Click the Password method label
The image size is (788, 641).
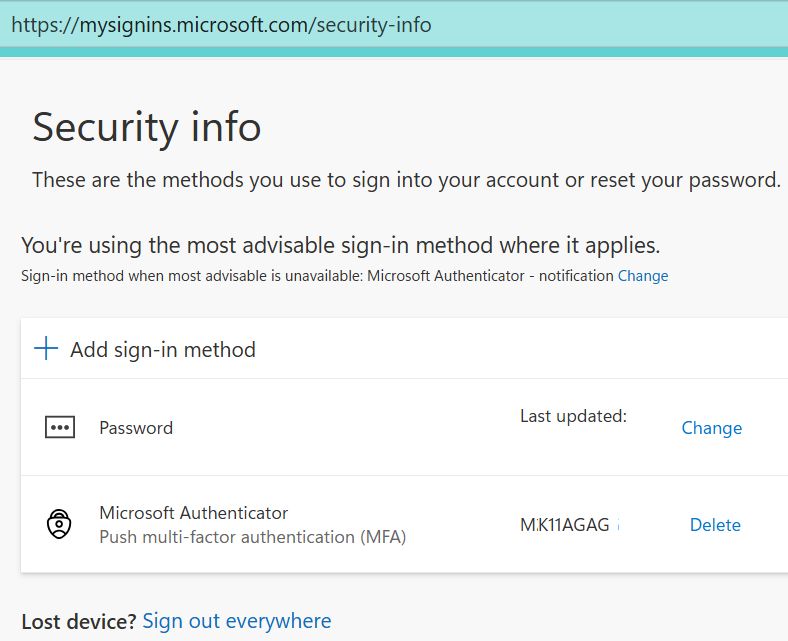(136, 428)
